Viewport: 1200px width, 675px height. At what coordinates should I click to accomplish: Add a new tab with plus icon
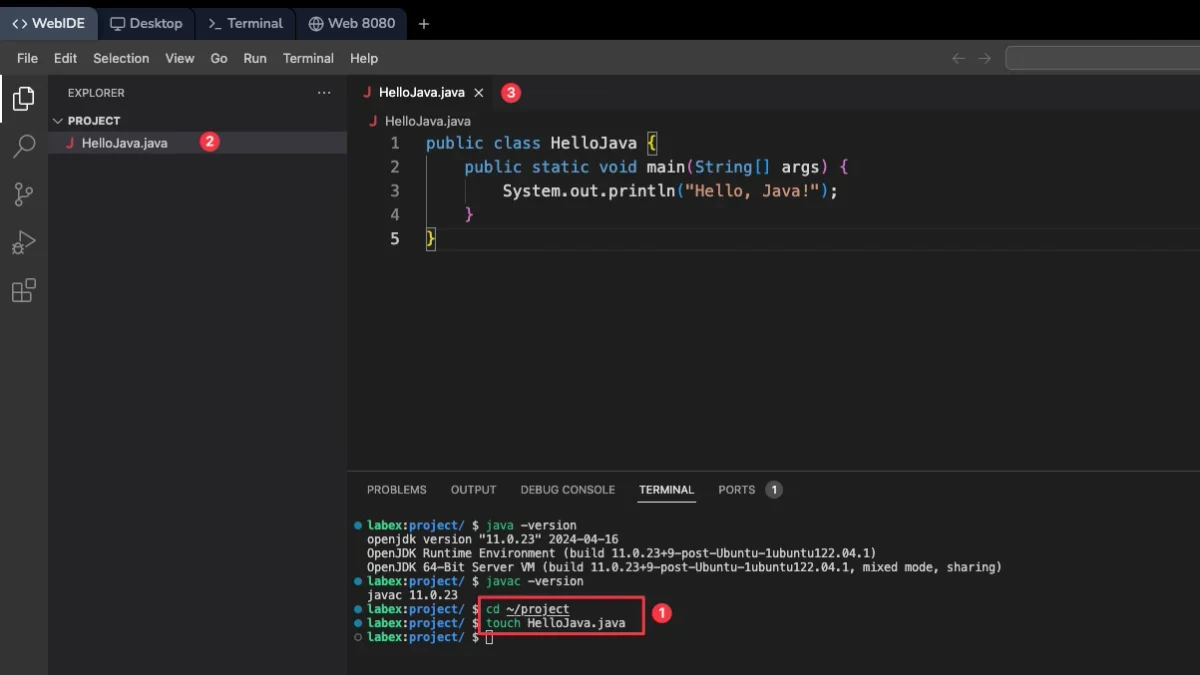click(x=424, y=23)
